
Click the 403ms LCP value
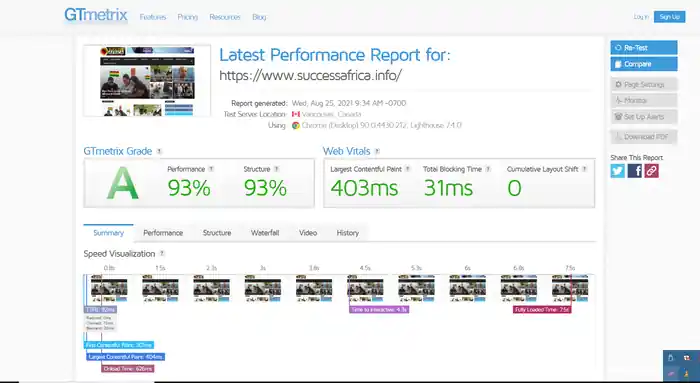pos(364,187)
